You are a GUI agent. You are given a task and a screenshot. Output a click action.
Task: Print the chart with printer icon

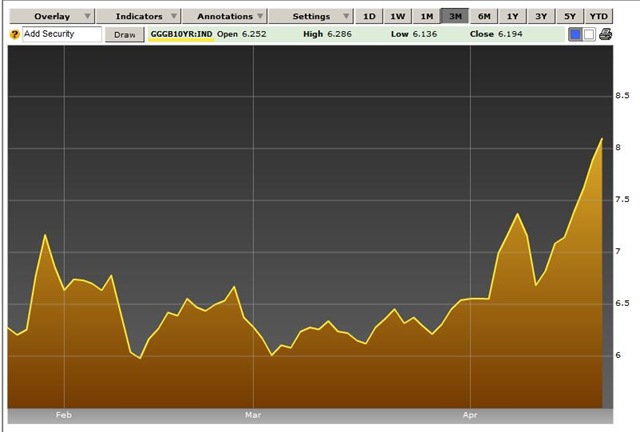pos(605,34)
